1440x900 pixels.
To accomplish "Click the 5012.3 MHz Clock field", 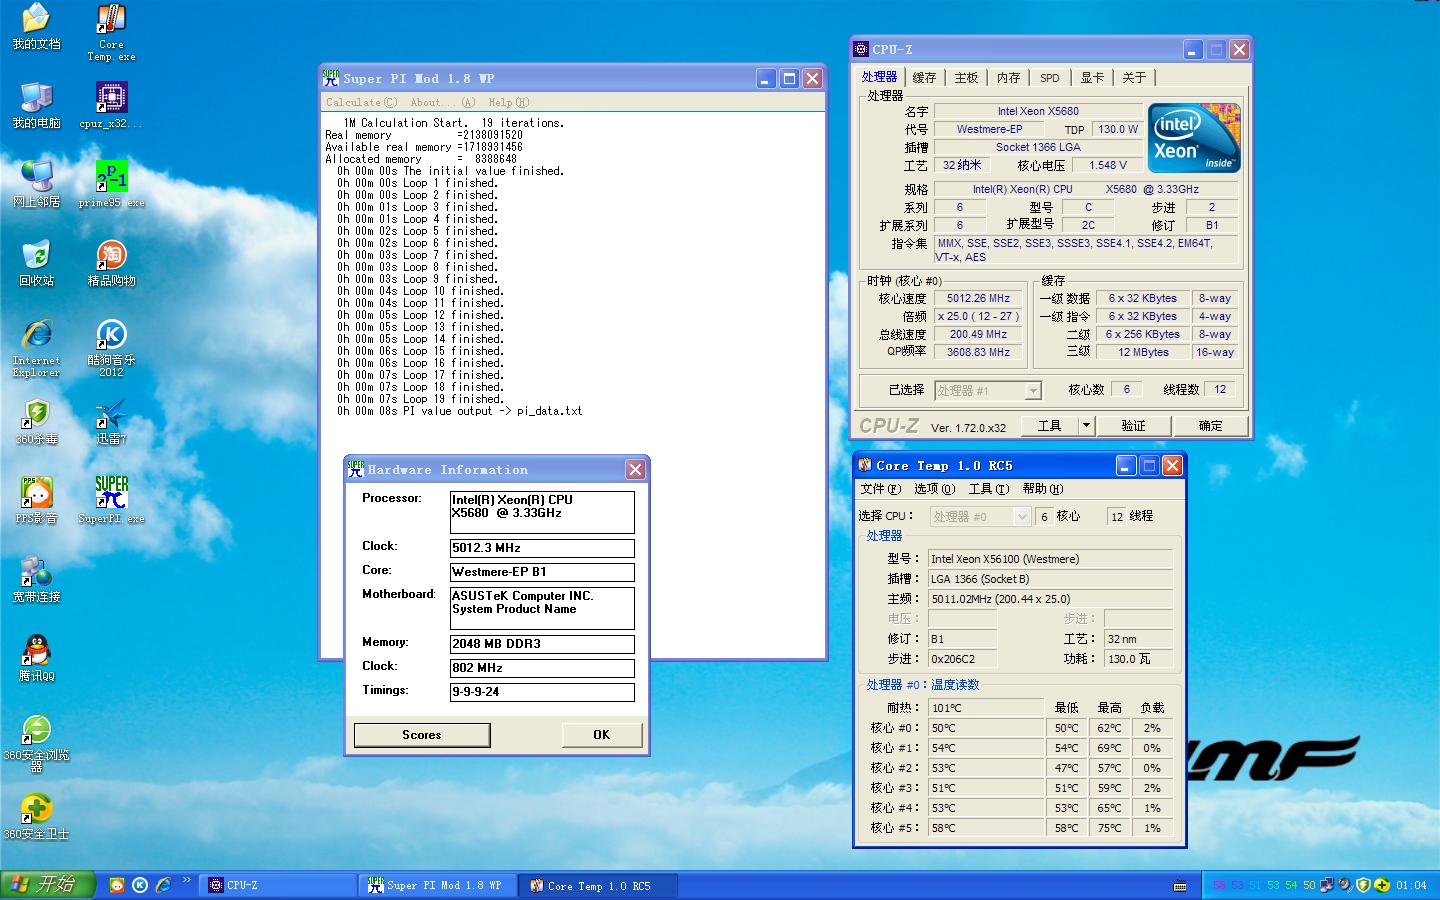I will click(x=542, y=548).
